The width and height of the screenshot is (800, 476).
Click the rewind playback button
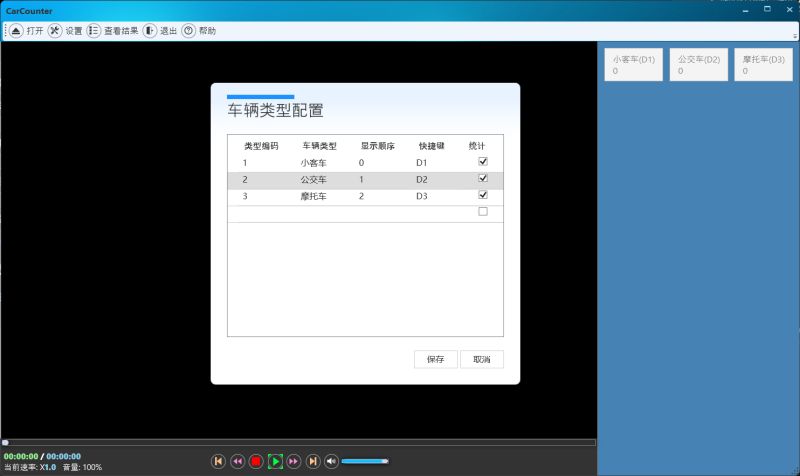tap(237, 461)
